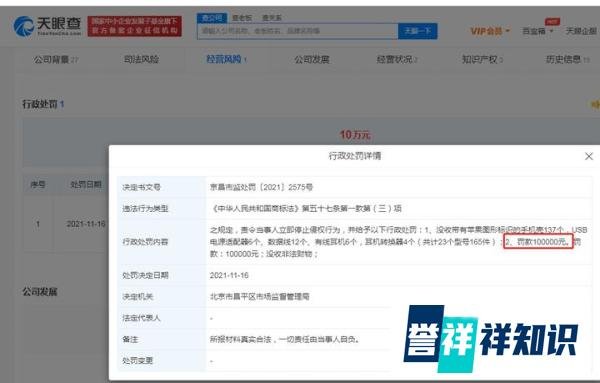
Task: Click the 天眼一下 search button
Action: pos(417,31)
